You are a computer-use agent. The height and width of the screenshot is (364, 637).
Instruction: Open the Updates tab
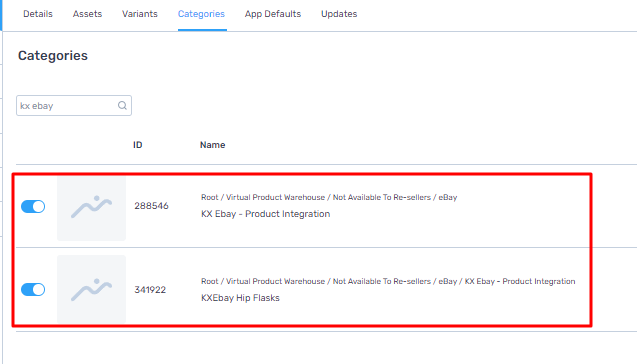pos(339,14)
